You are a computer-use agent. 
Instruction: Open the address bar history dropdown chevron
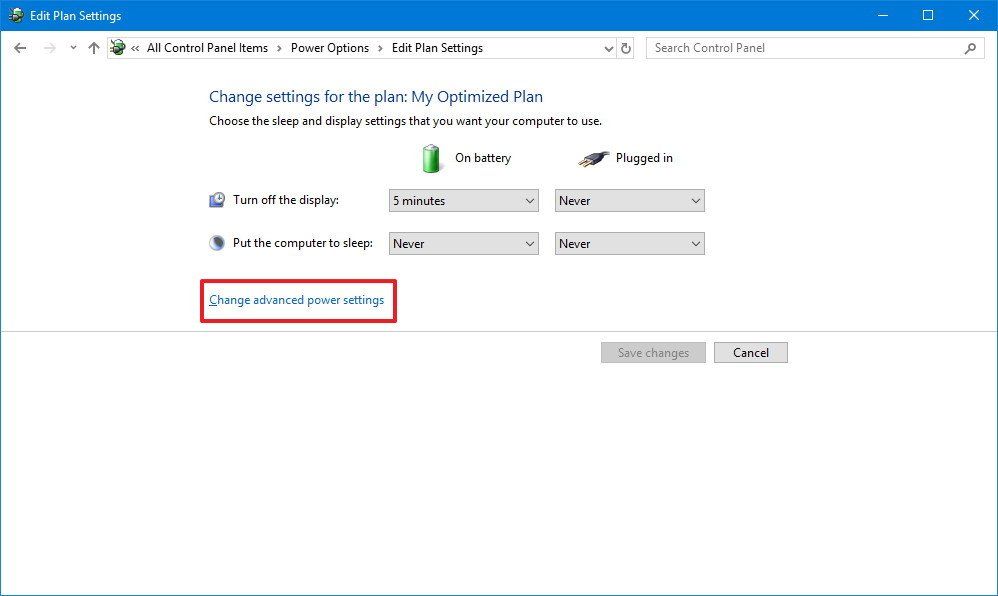[x=608, y=47]
